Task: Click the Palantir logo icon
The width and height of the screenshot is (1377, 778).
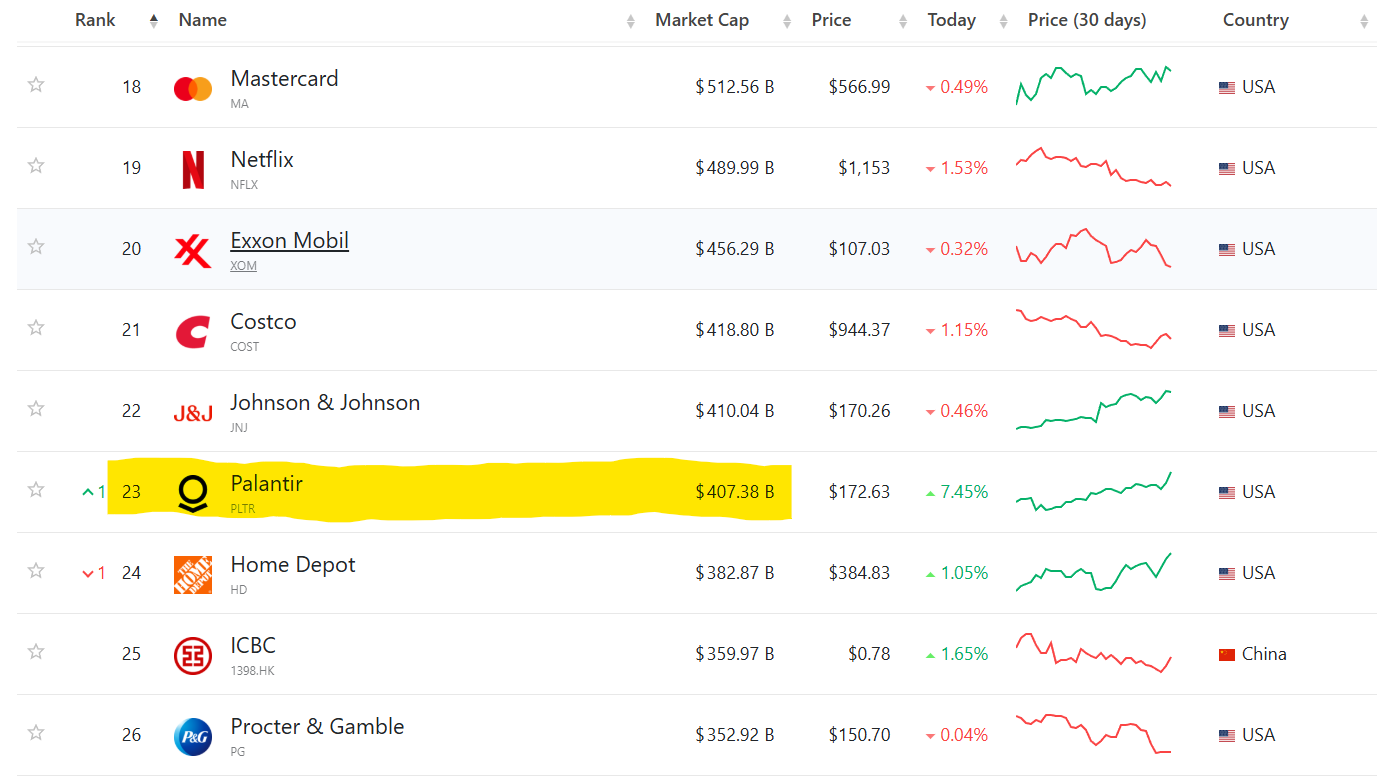Action: (193, 494)
